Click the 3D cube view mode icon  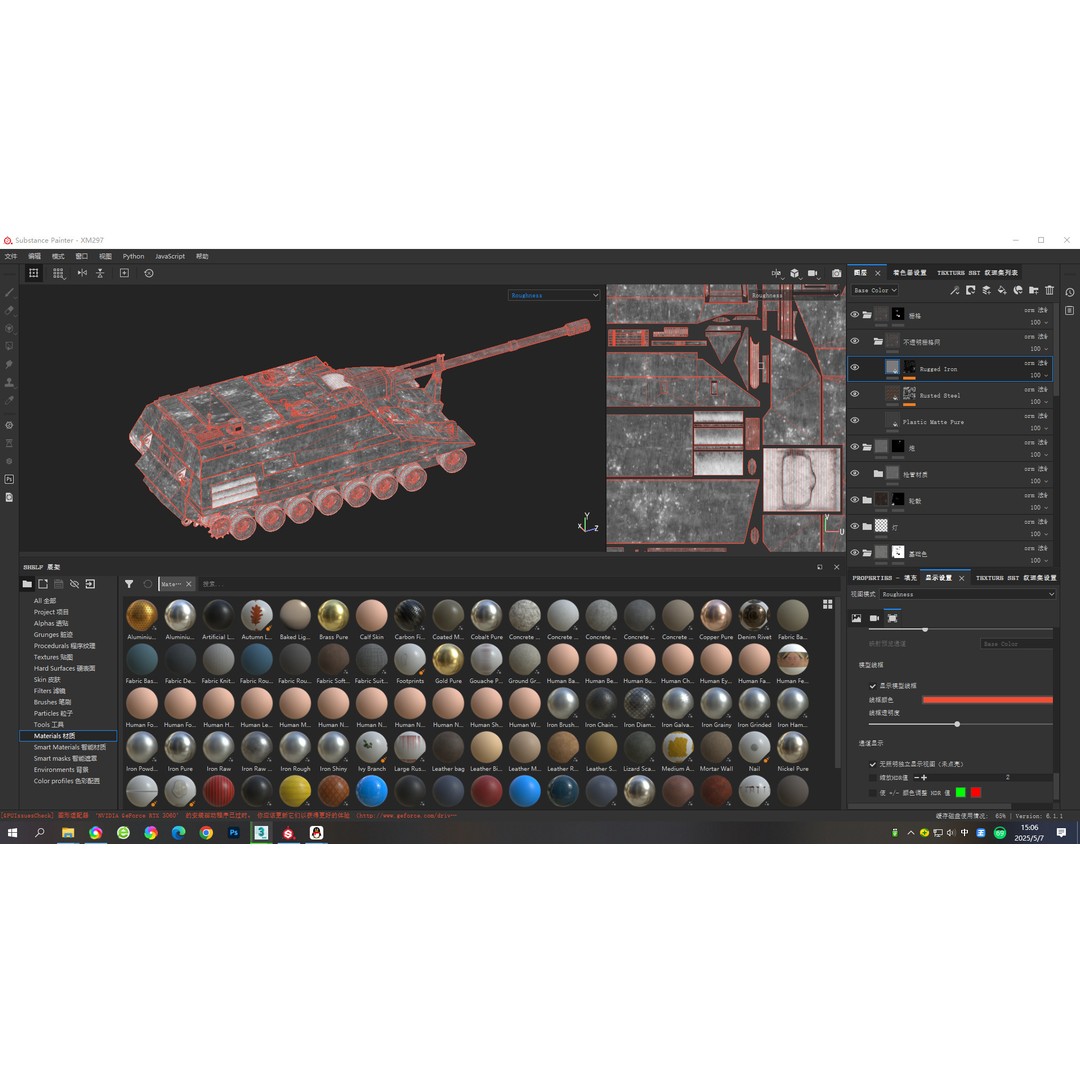[795, 273]
